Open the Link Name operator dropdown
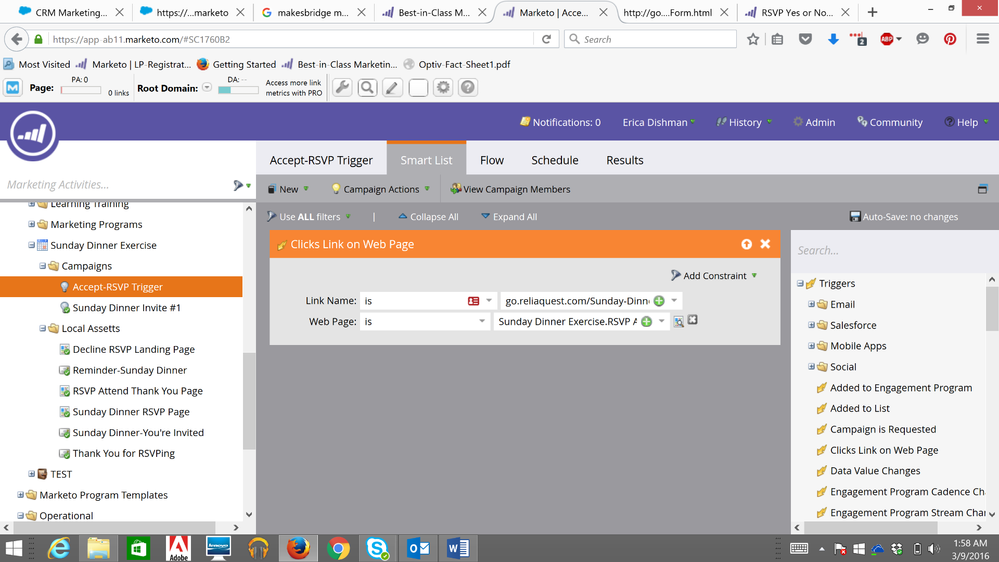999x562 pixels. pos(489,301)
